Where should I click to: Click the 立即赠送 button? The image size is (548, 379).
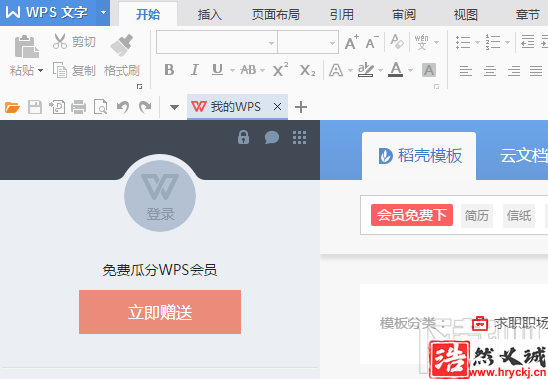point(160,312)
